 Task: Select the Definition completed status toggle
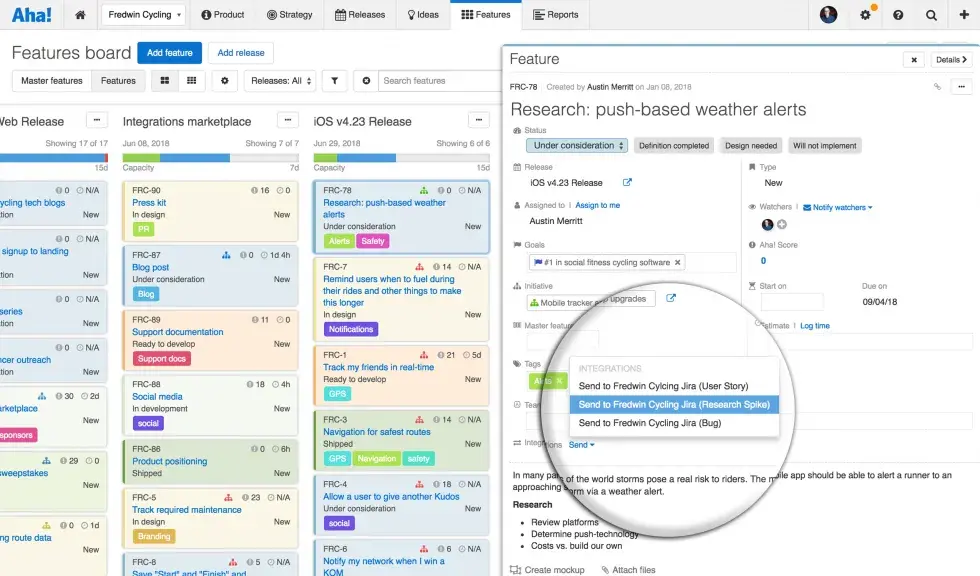pos(673,145)
